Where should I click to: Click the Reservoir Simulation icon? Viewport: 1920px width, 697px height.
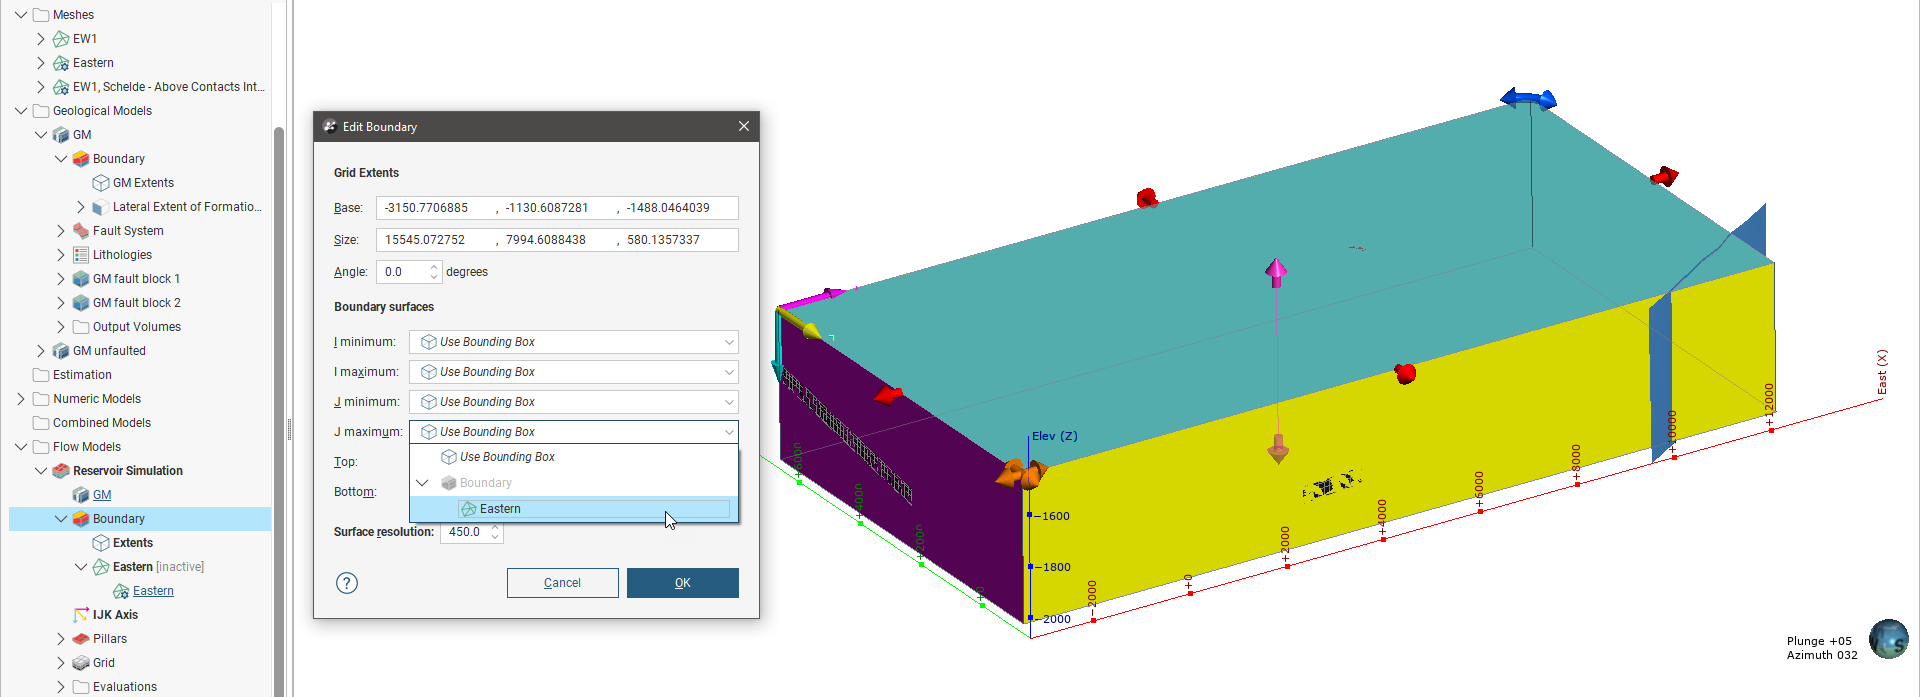(x=61, y=471)
